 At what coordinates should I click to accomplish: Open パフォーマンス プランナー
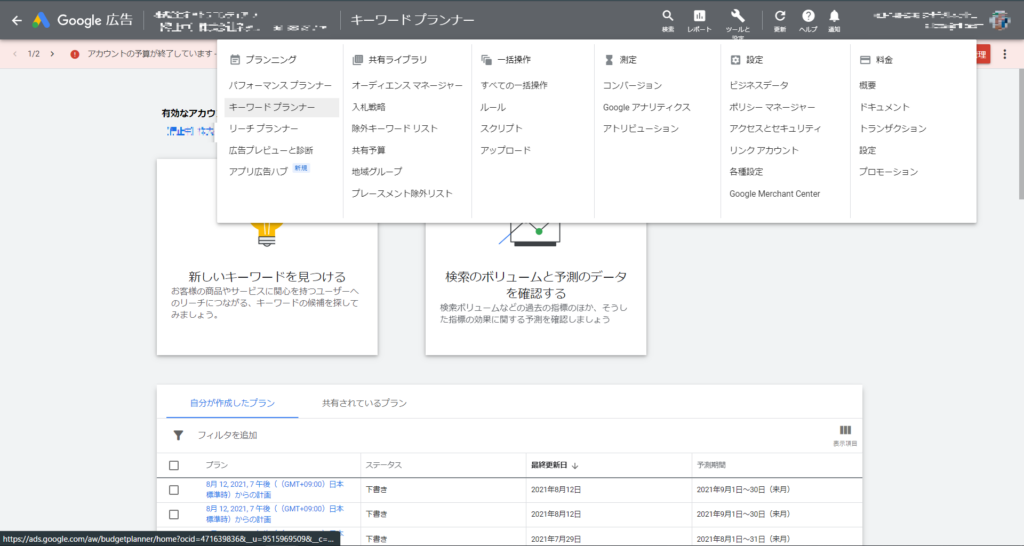pyautogui.click(x=280, y=86)
